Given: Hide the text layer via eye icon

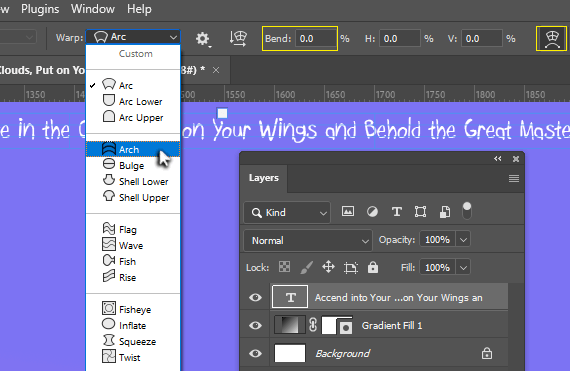Looking at the screenshot, I should click(255, 297).
